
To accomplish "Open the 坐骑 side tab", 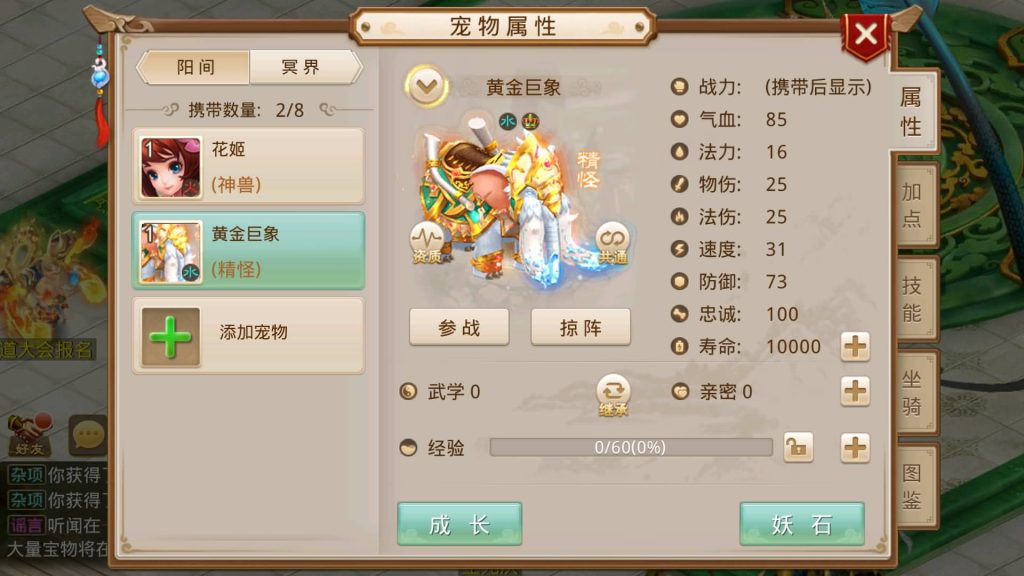I will pos(912,392).
